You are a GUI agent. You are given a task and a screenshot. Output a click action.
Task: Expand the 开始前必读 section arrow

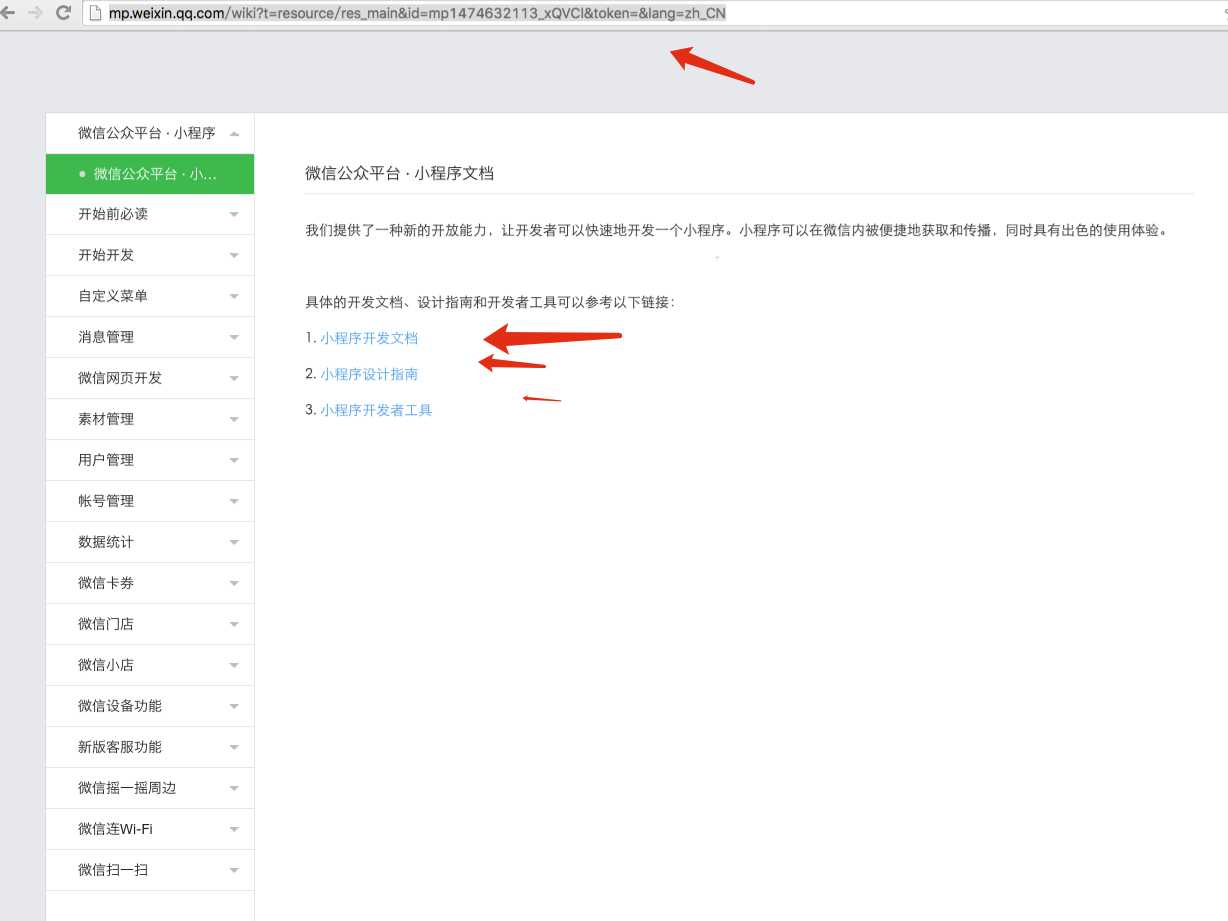tap(234, 214)
